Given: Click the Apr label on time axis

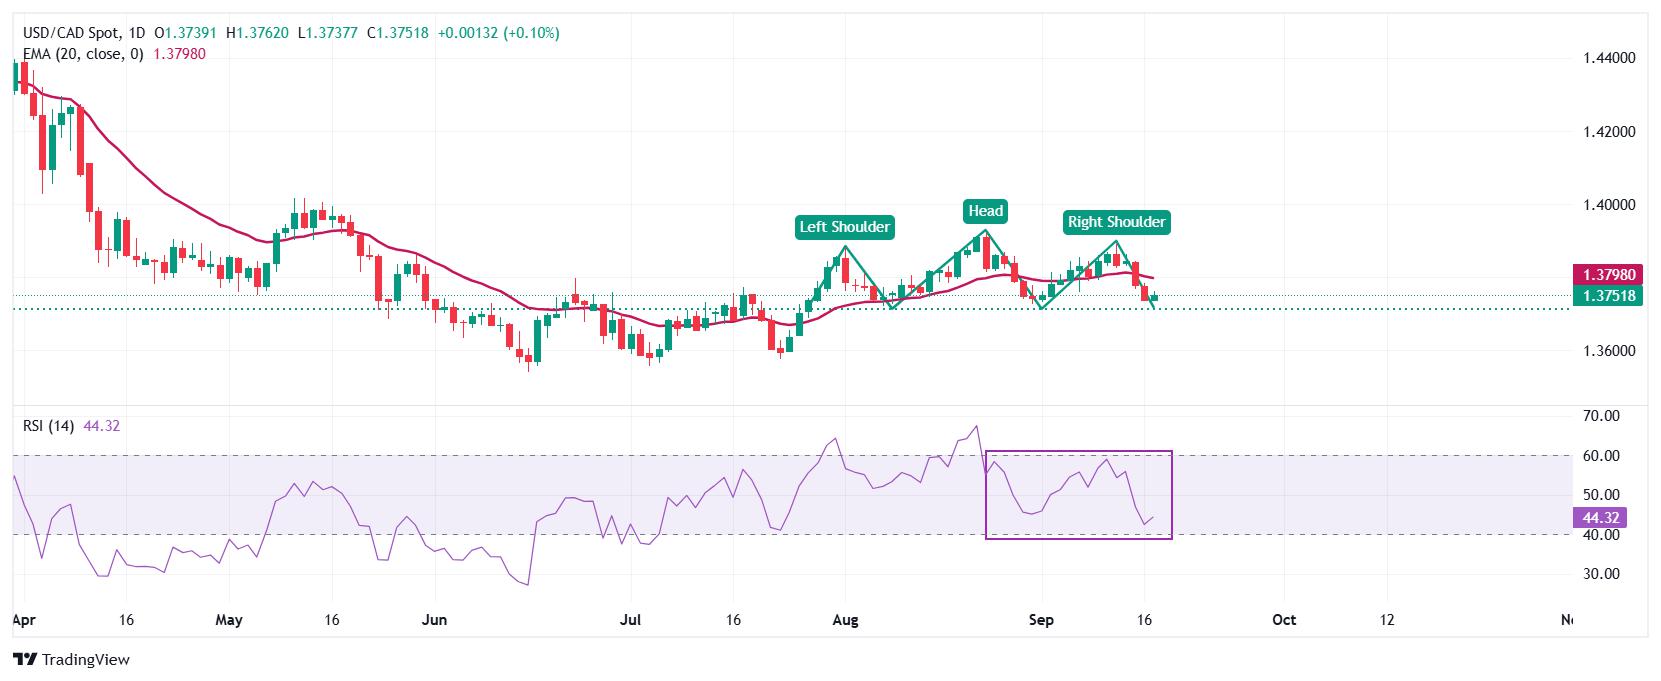Looking at the screenshot, I should click(22, 620).
